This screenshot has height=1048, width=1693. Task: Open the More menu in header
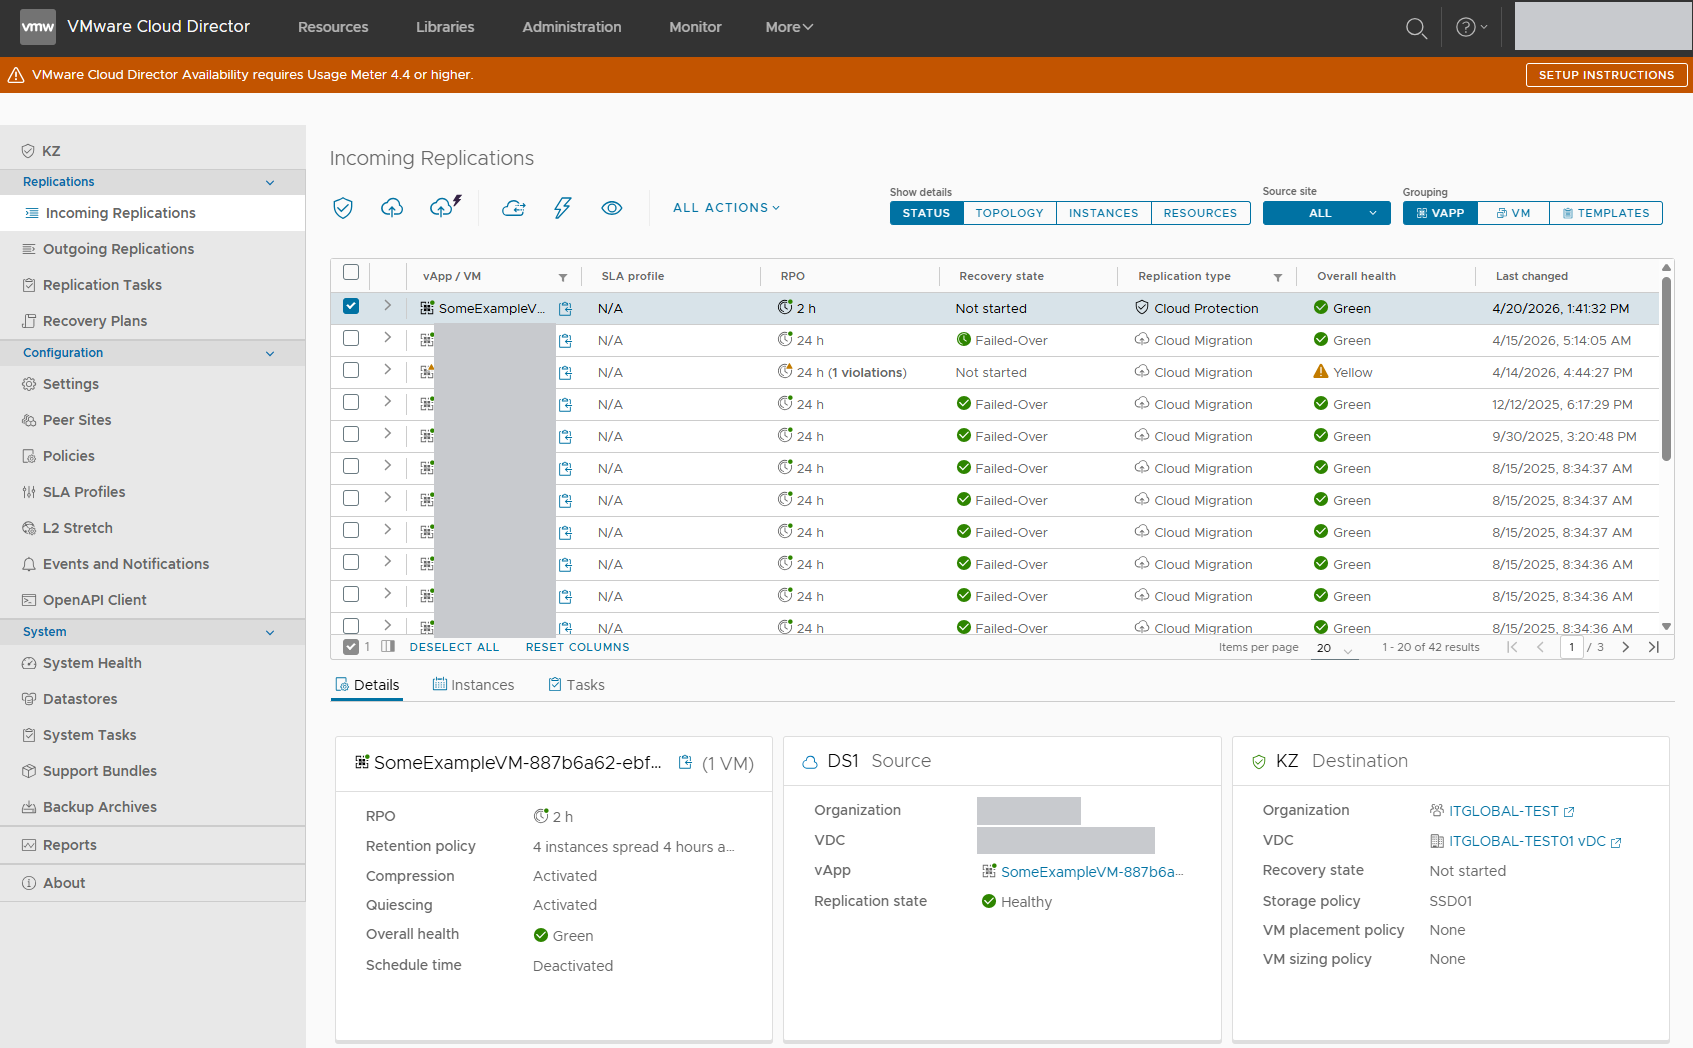[x=789, y=27]
